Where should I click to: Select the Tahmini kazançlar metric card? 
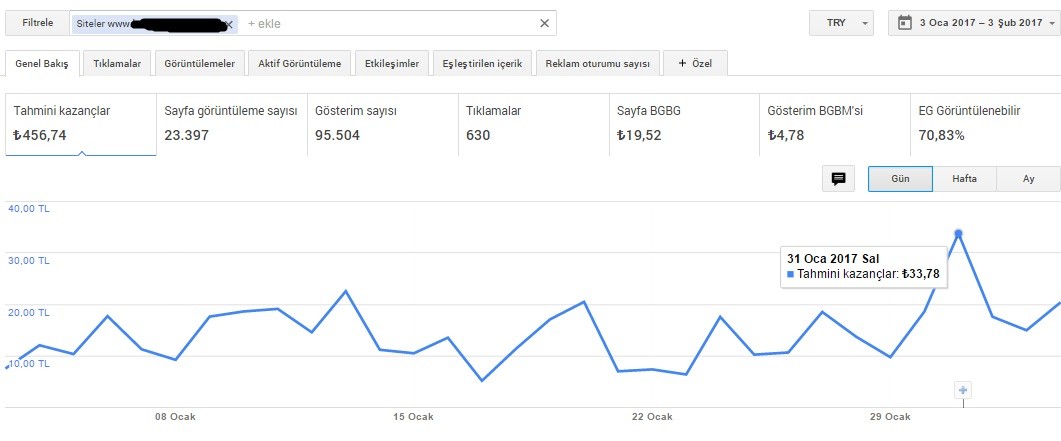[x=81, y=124]
